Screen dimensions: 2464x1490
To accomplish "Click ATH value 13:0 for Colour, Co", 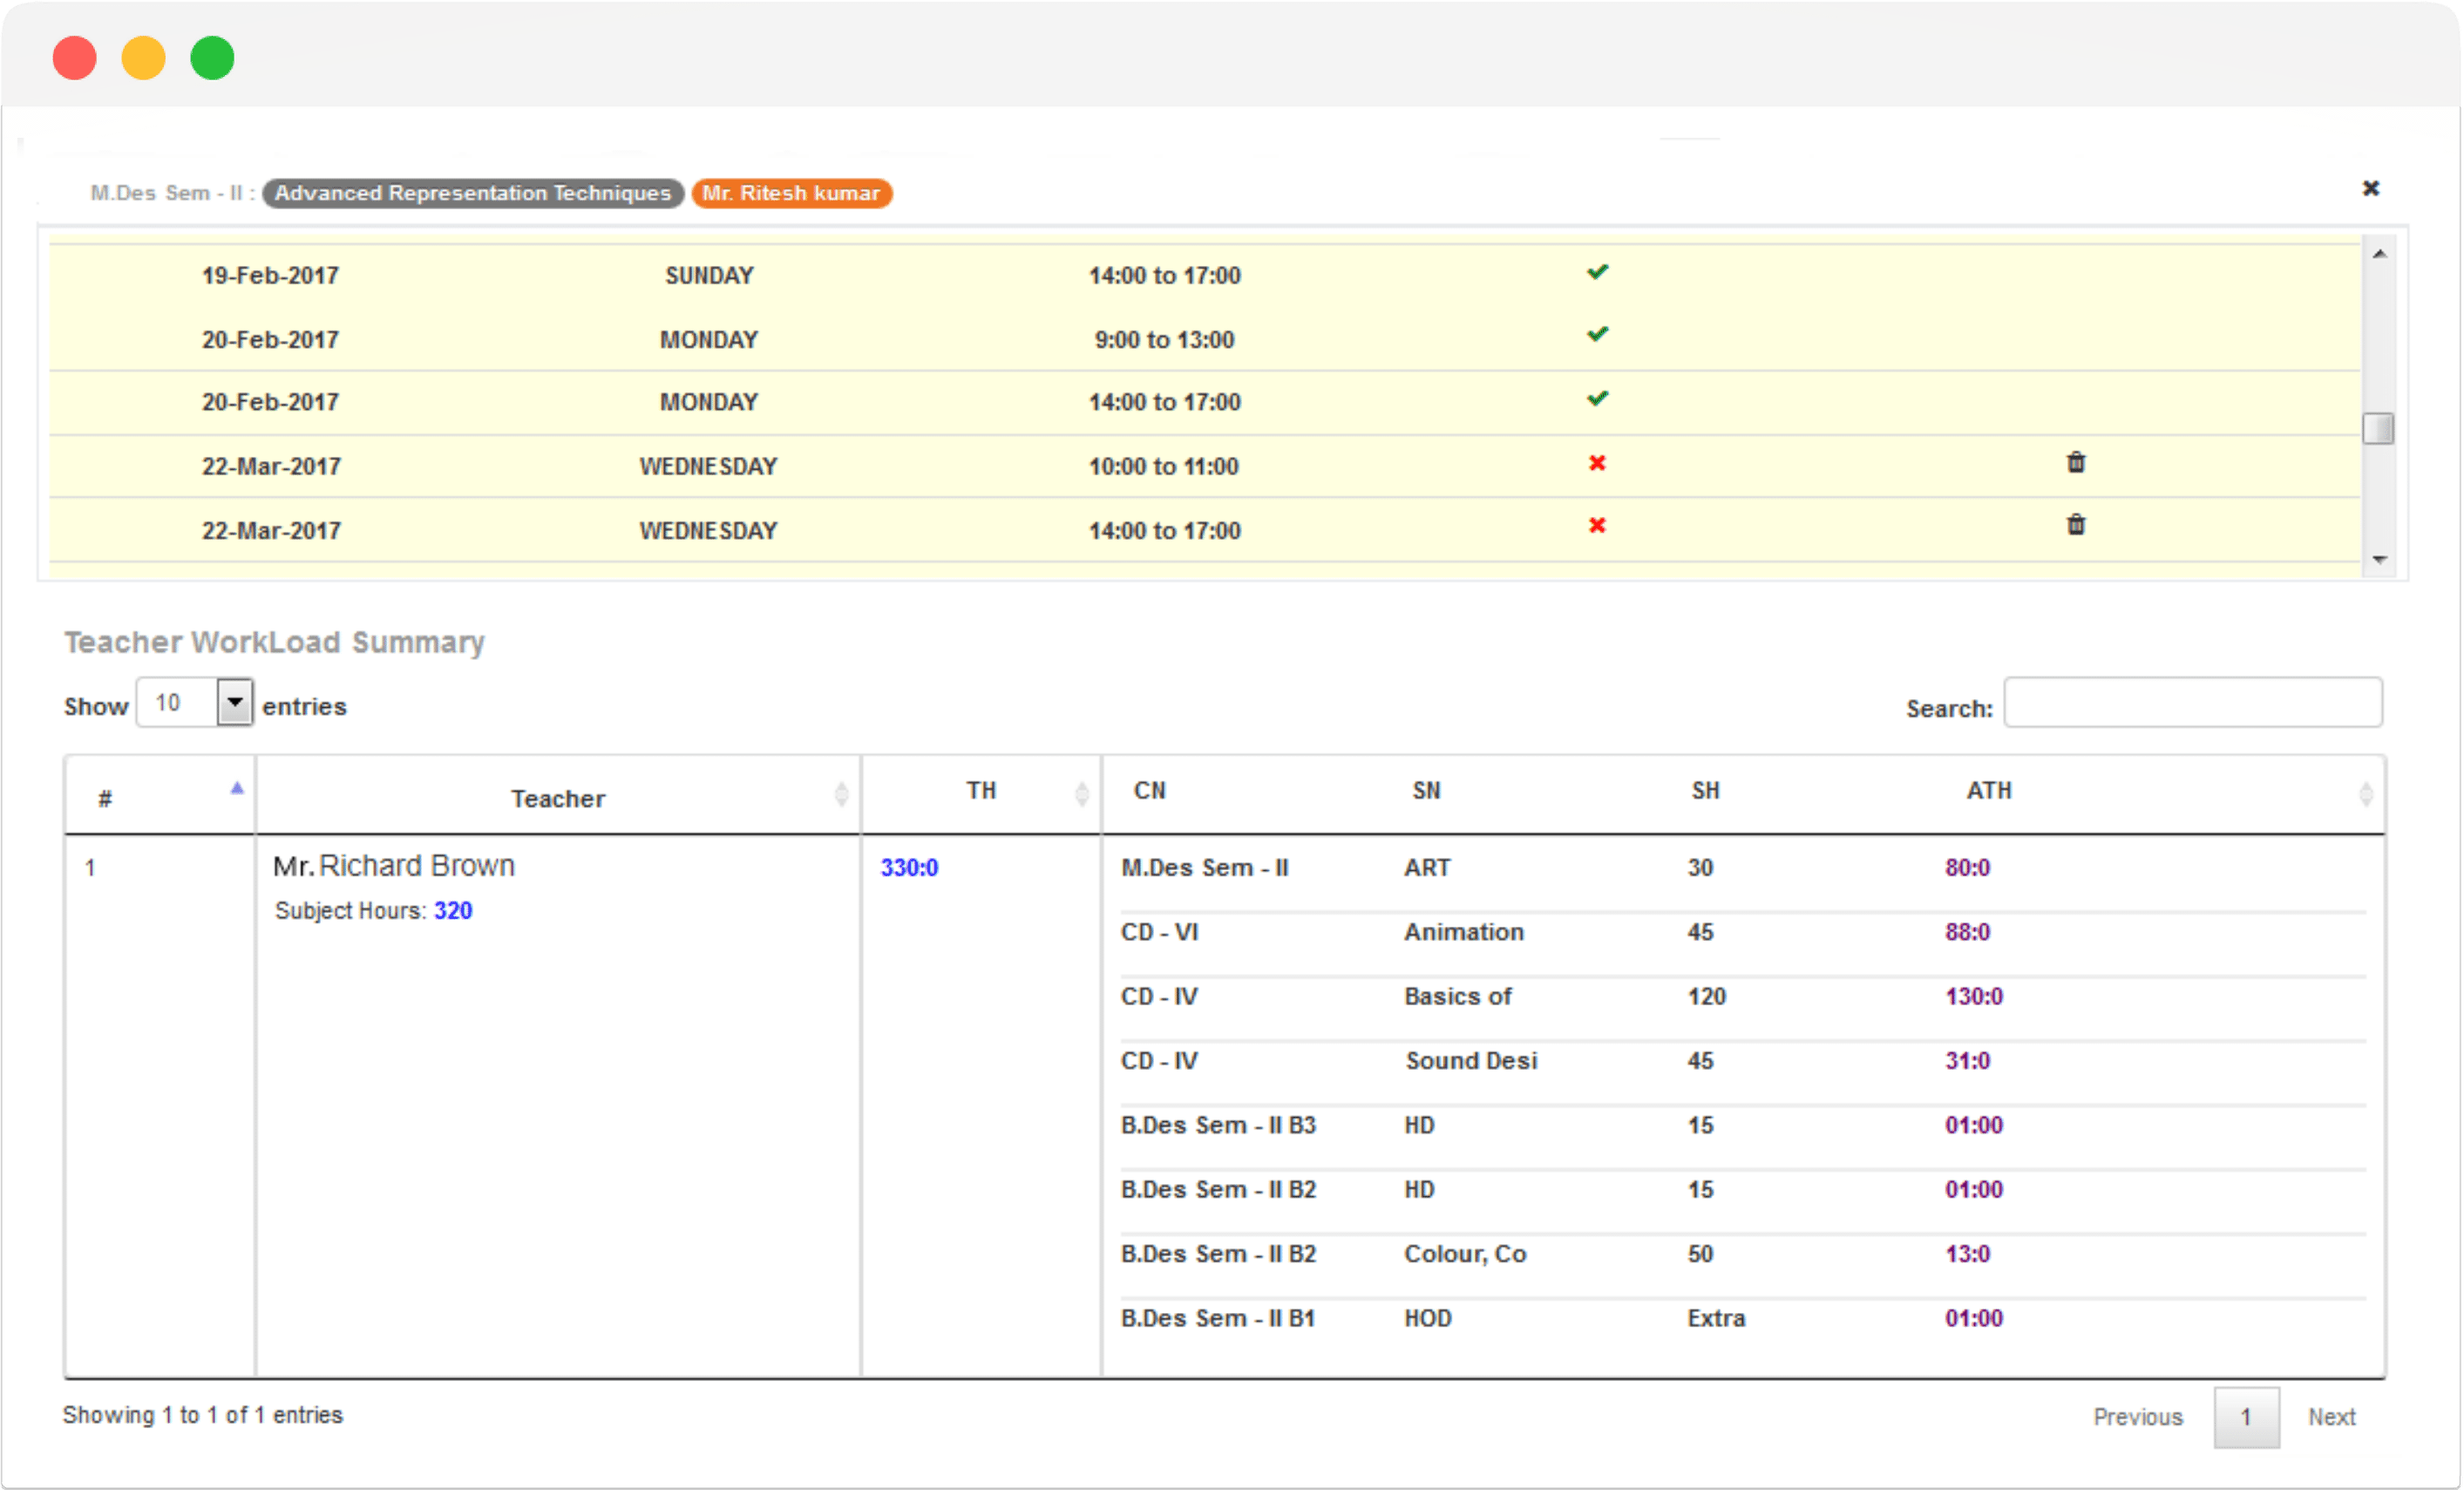I will coord(1967,1254).
